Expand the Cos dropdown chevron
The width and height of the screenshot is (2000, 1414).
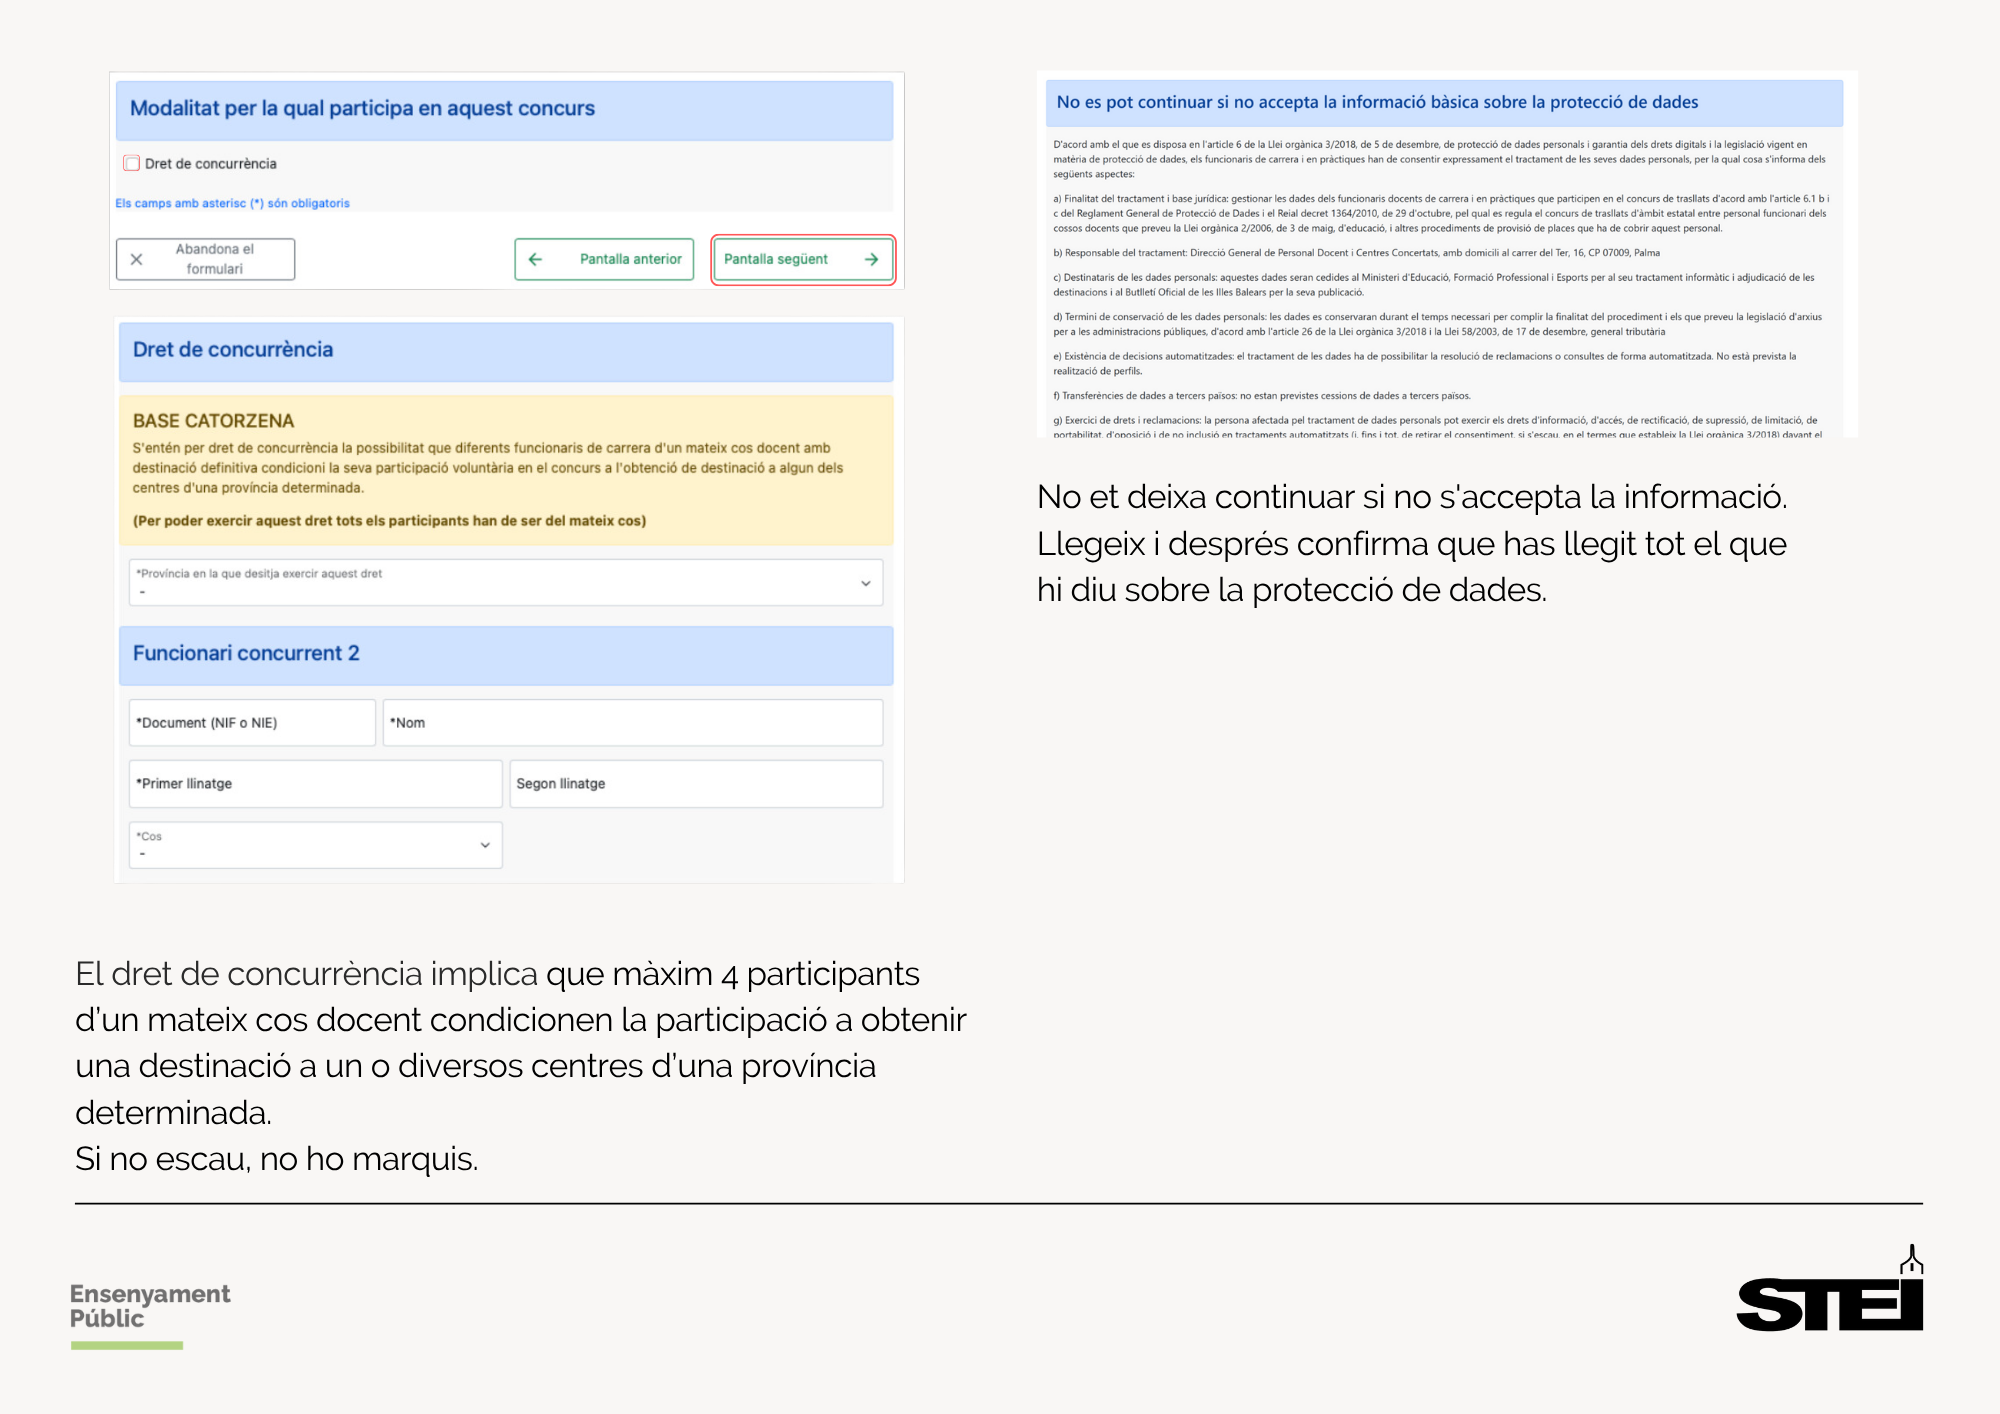pos(485,845)
